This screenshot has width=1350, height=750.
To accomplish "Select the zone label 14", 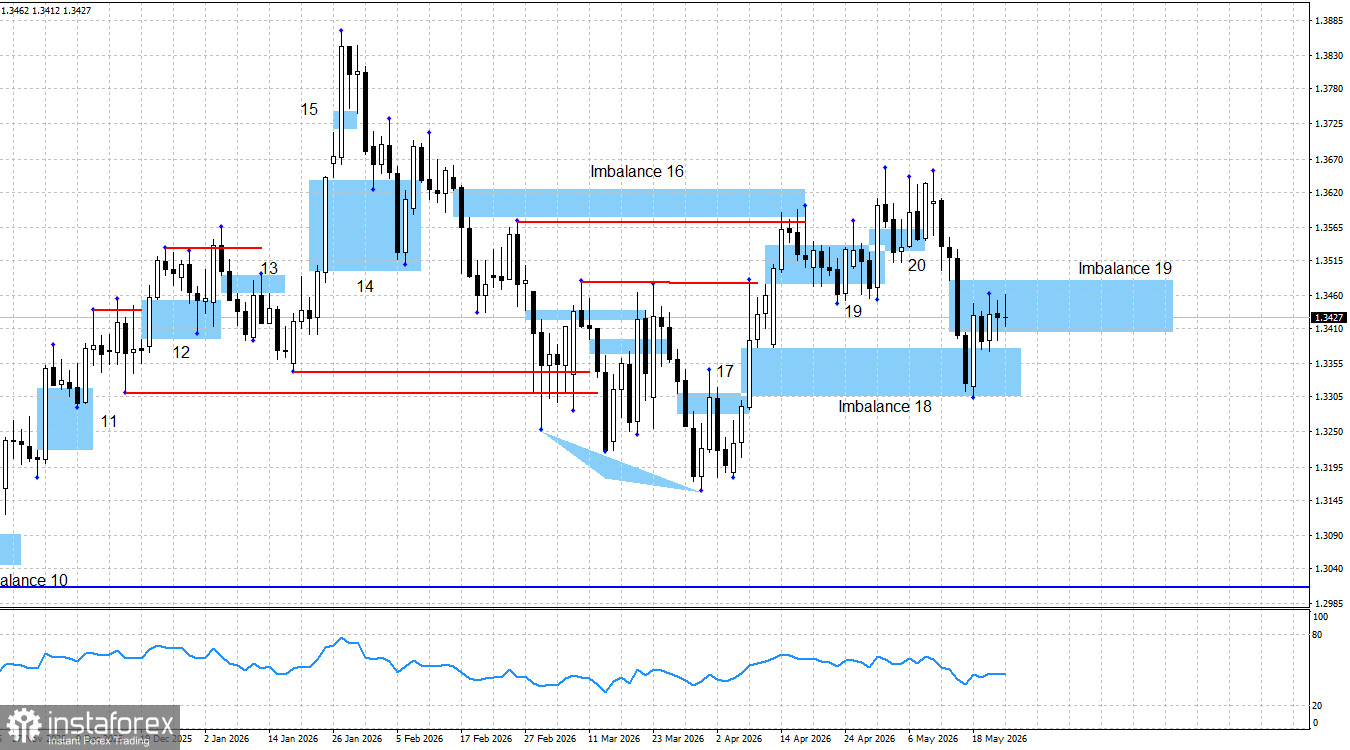I will tap(365, 286).
